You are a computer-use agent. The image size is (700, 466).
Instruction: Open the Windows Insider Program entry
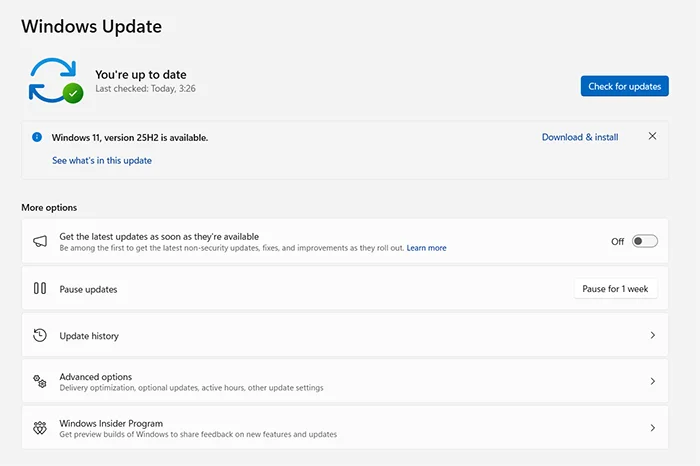pyautogui.click(x=111, y=424)
